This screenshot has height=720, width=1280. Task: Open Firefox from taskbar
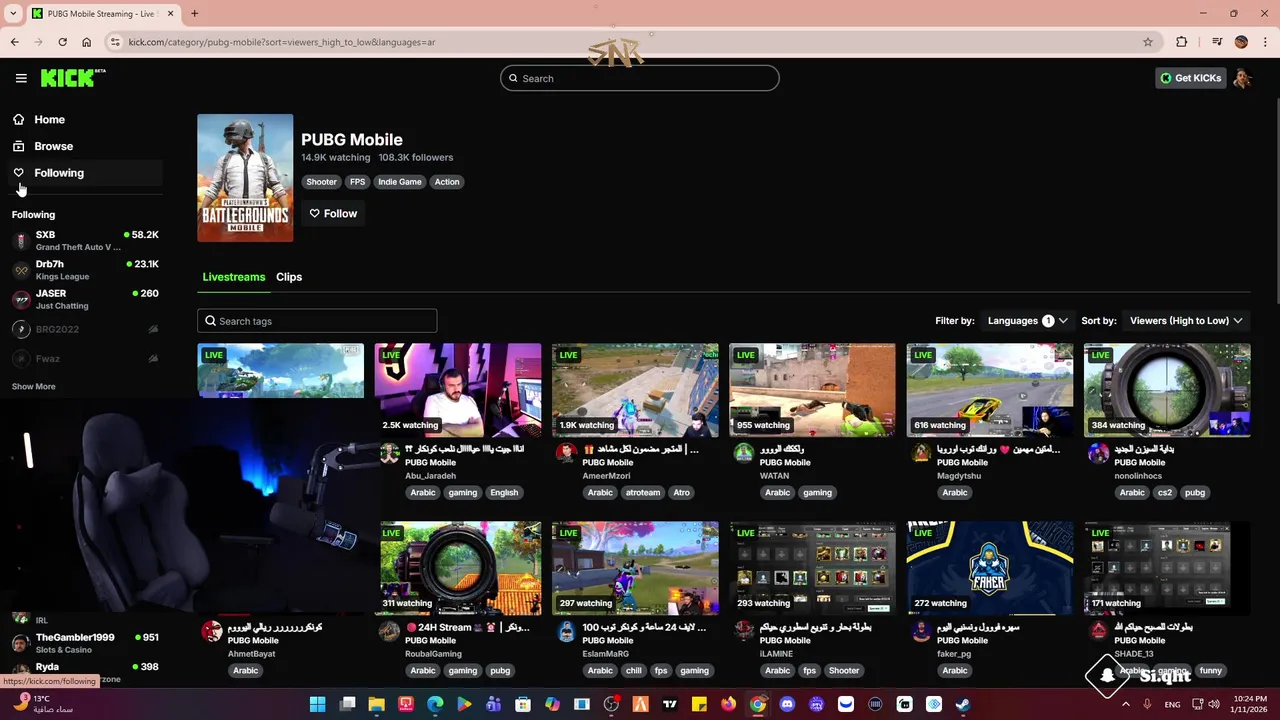pyautogui.click(x=728, y=705)
